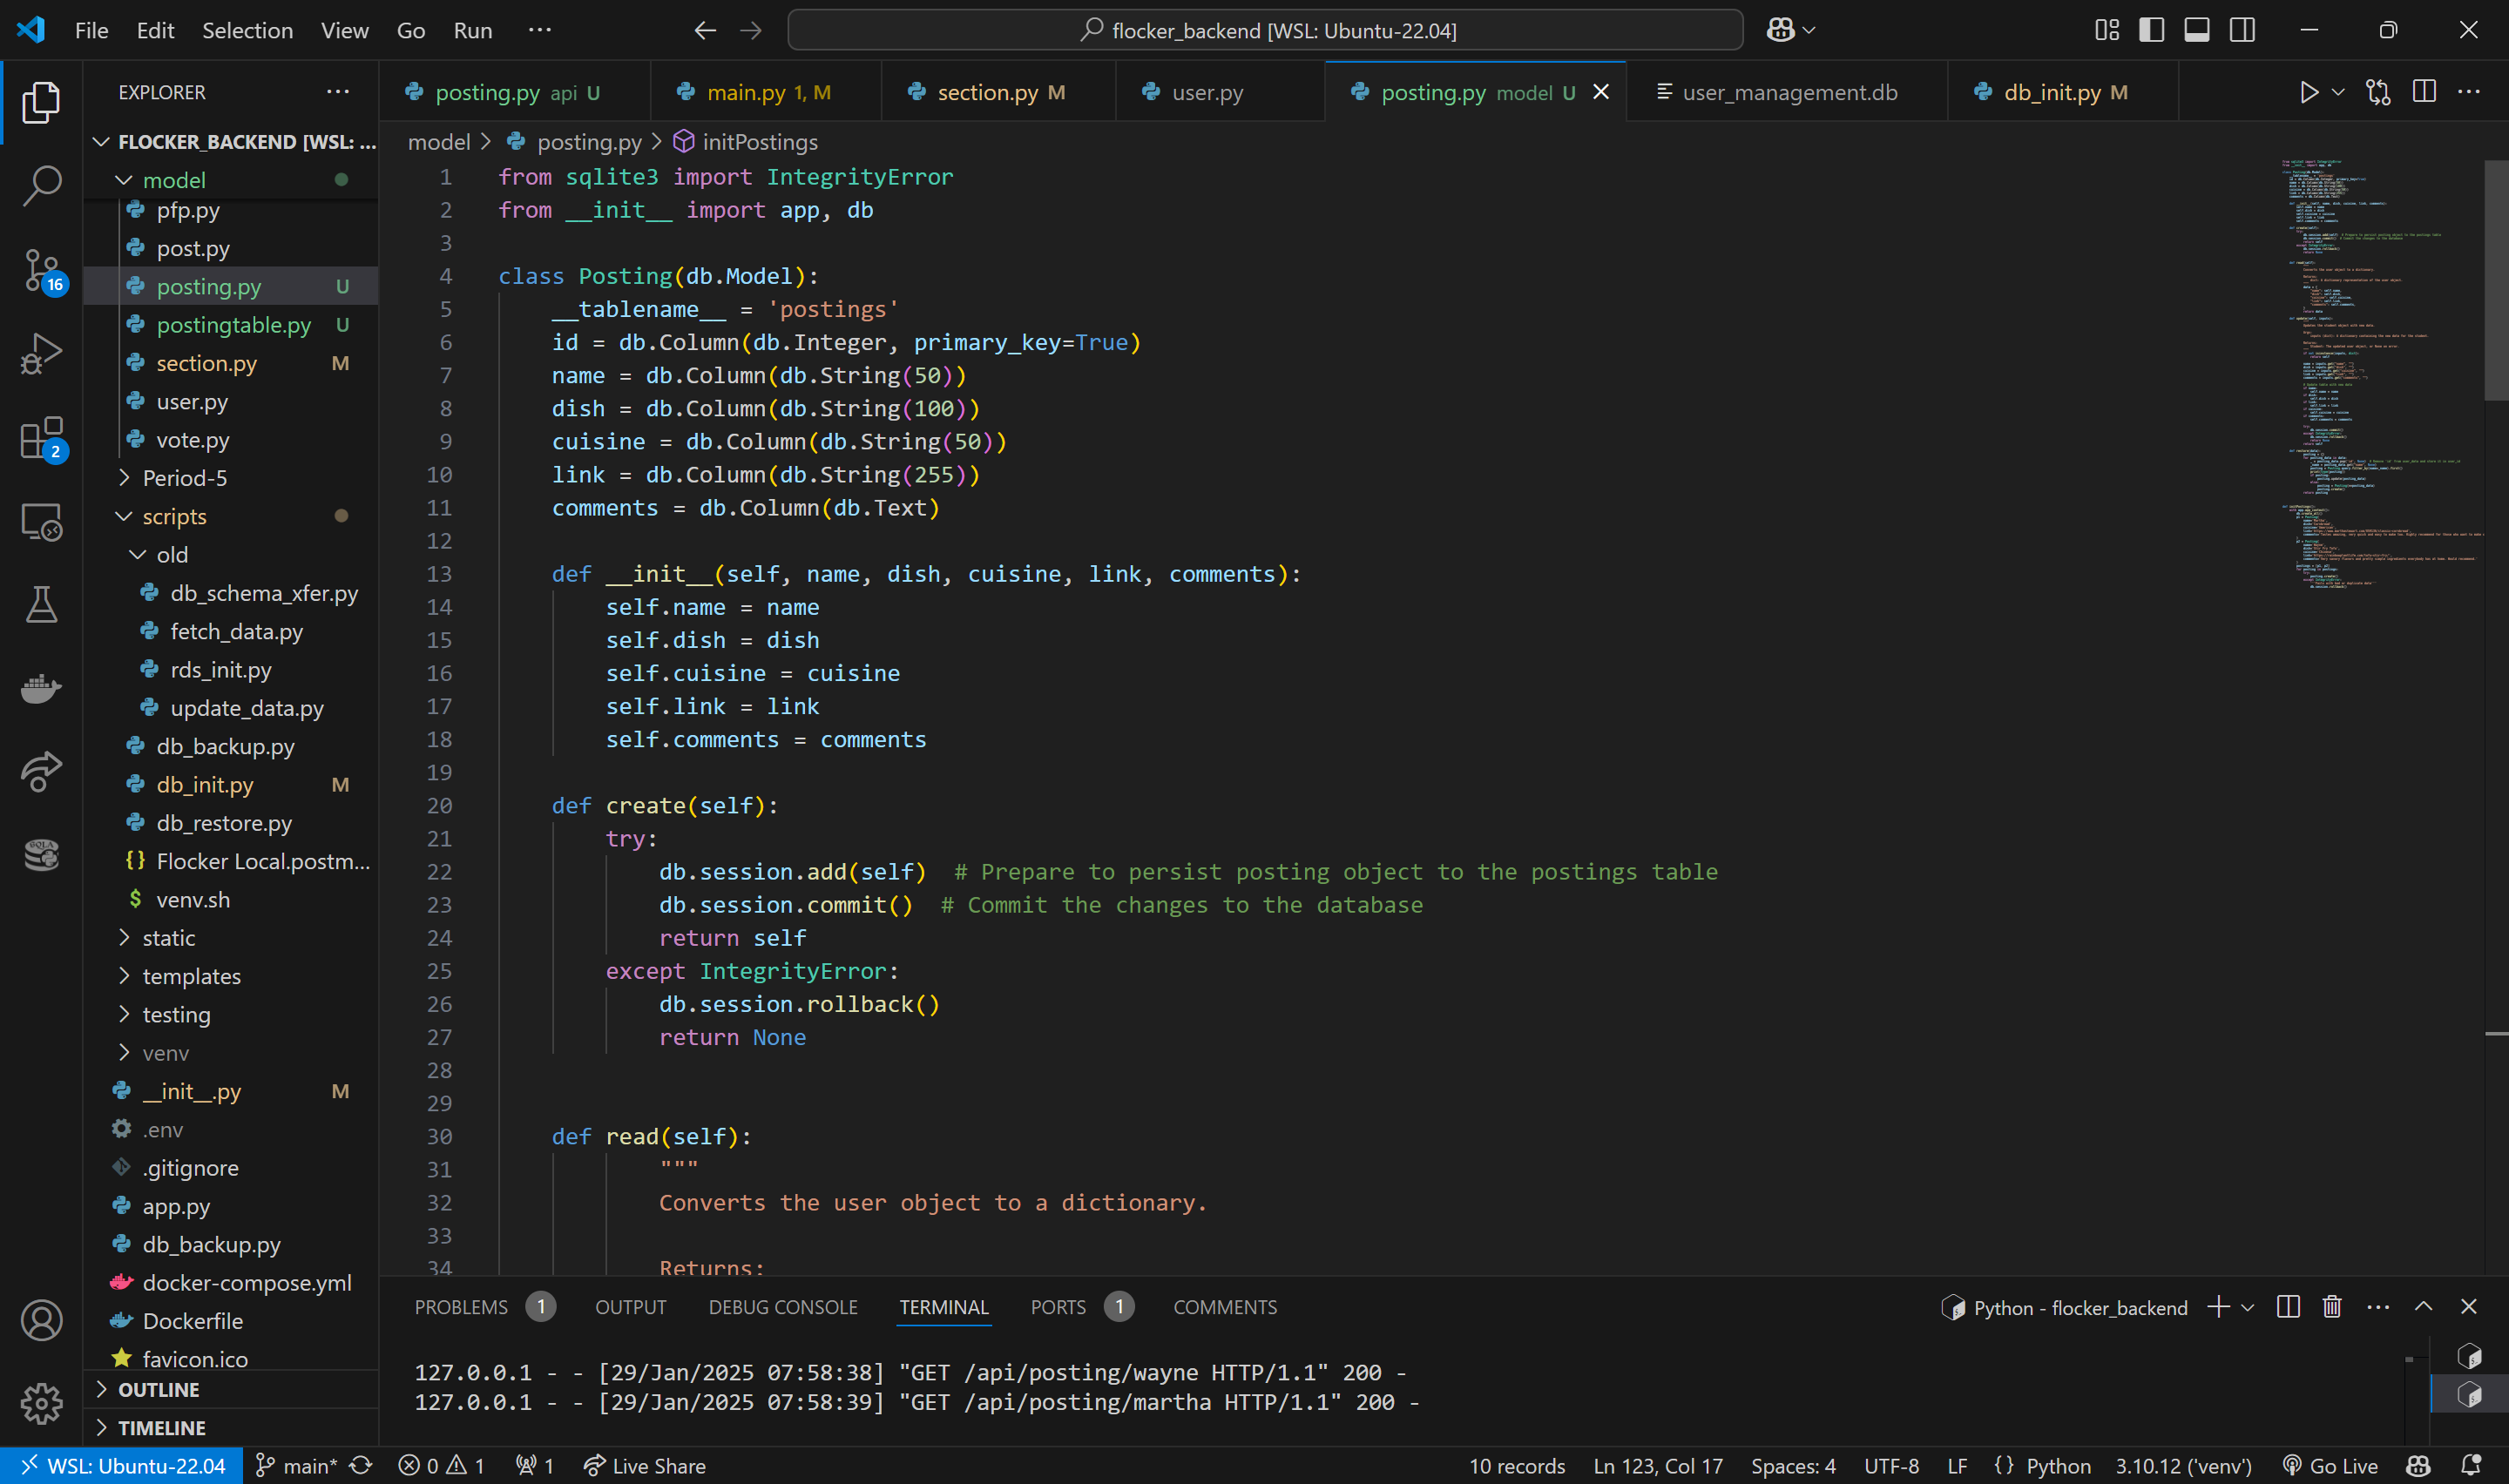Image resolution: width=2509 pixels, height=1484 pixels.
Task: Expand the templates folder
Action: [x=124, y=976]
